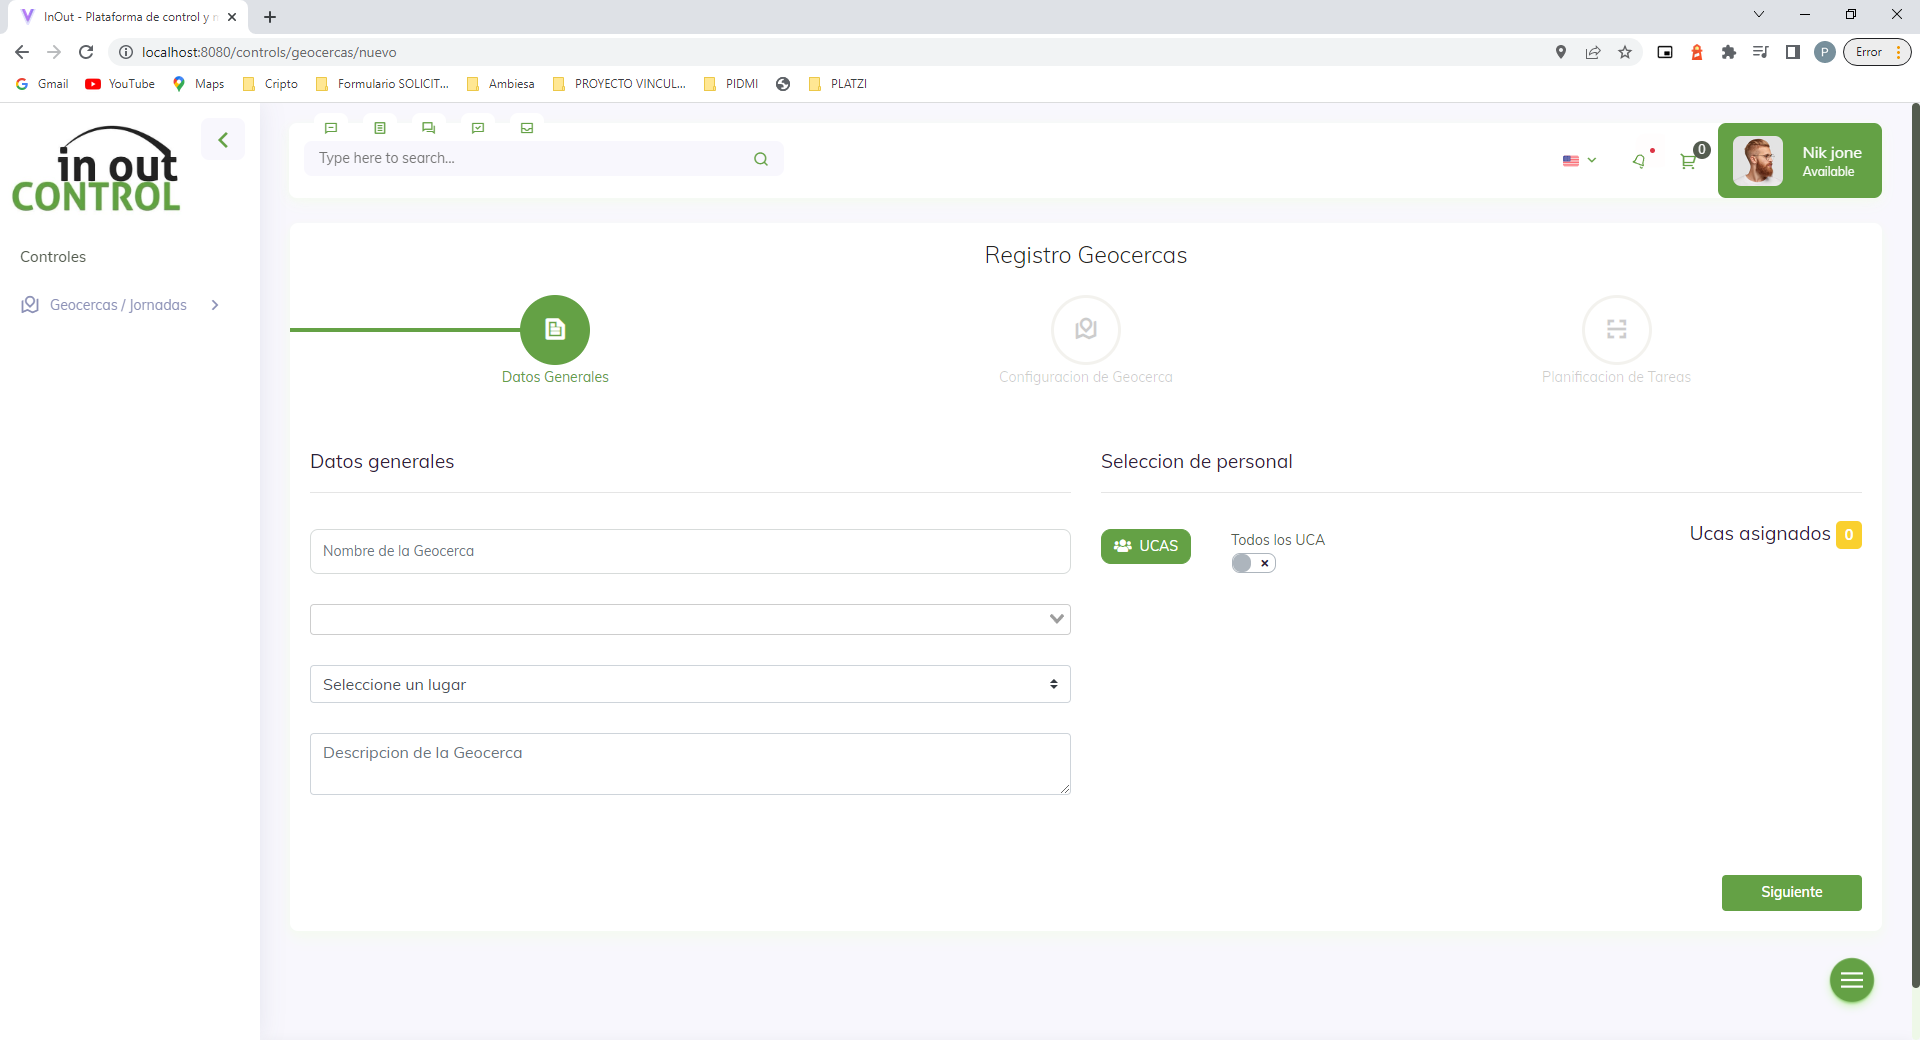The width and height of the screenshot is (1920, 1040).
Task: Click the Datos Generales step icon
Action: 555,329
